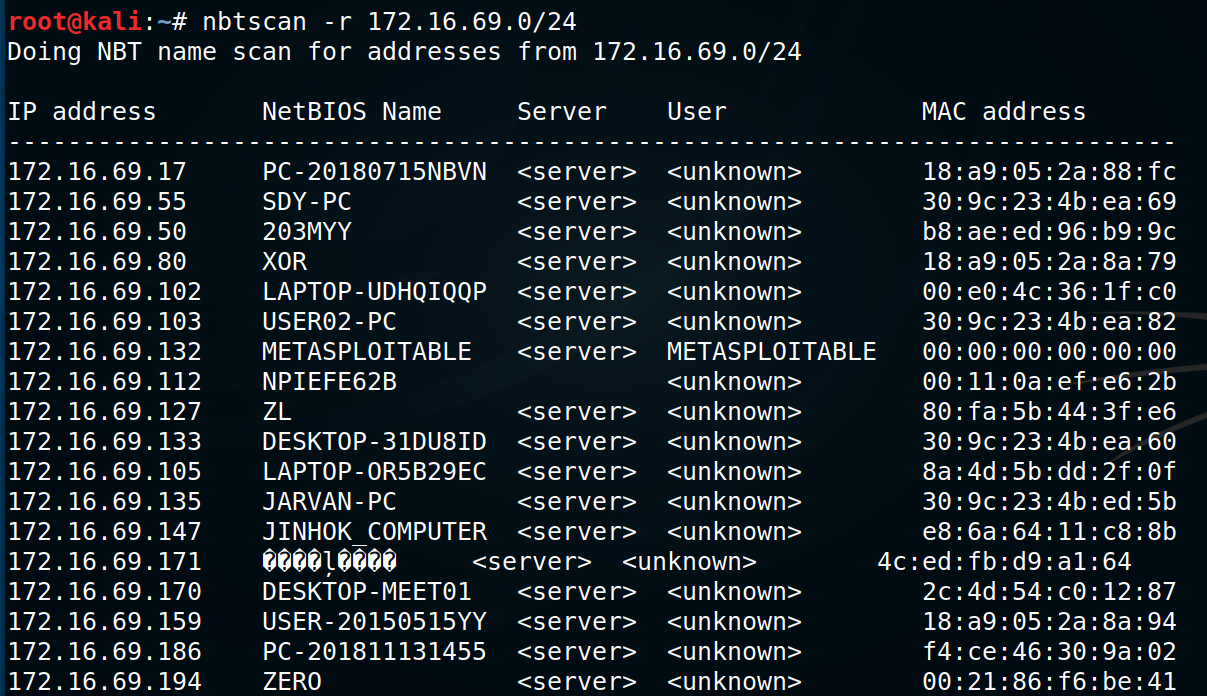Click the SDY-PC NetBIOS name
Screen dimensions: 1207x696
coord(306,202)
